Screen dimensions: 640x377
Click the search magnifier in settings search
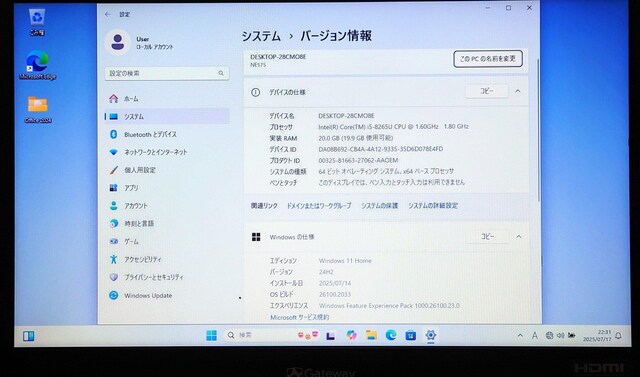pyautogui.click(x=221, y=73)
